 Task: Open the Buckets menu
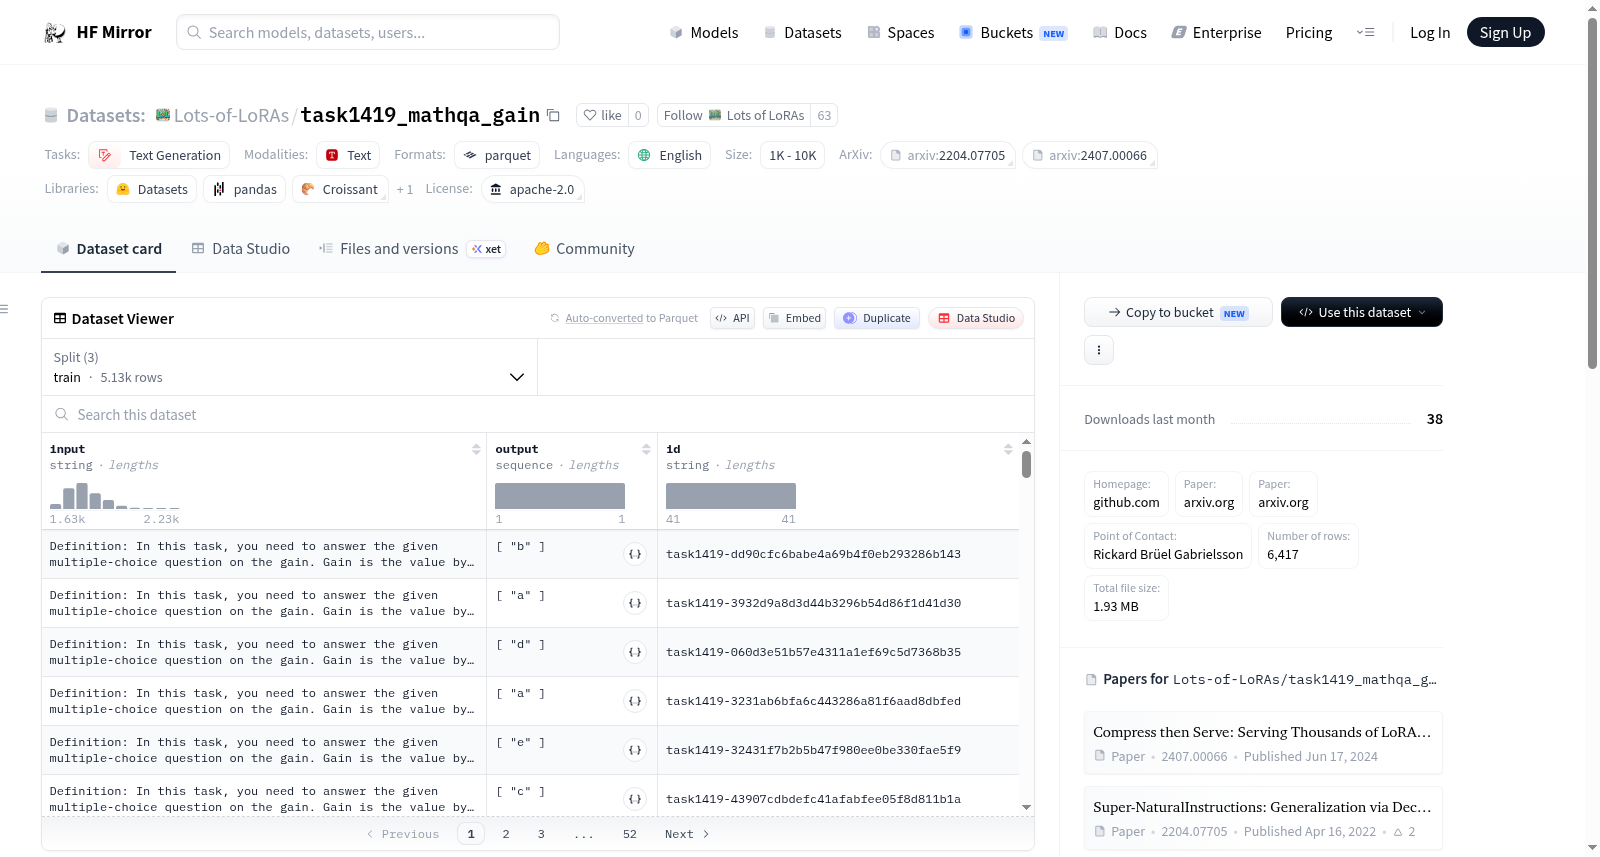pos(1013,33)
